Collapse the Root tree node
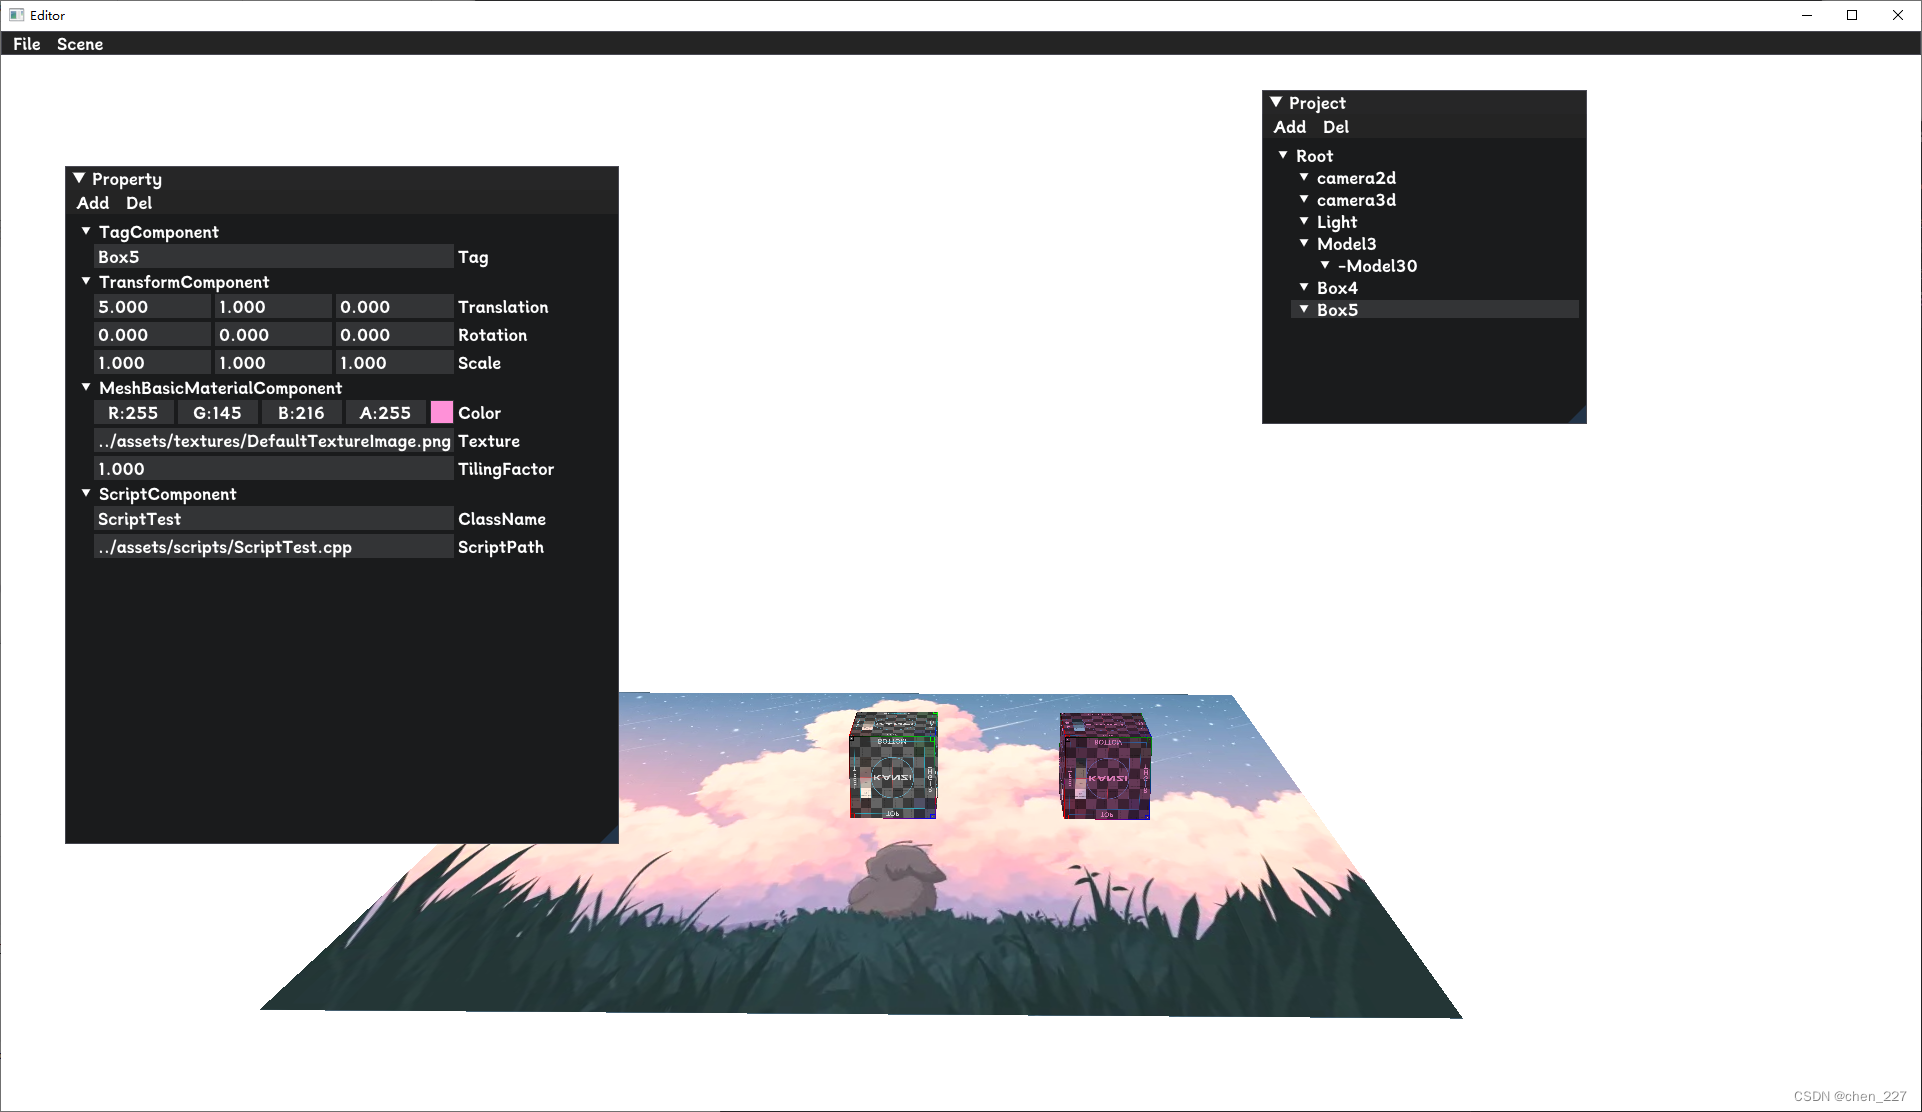Viewport: 1922px width, 1112px height. [x=1283, y=156]
